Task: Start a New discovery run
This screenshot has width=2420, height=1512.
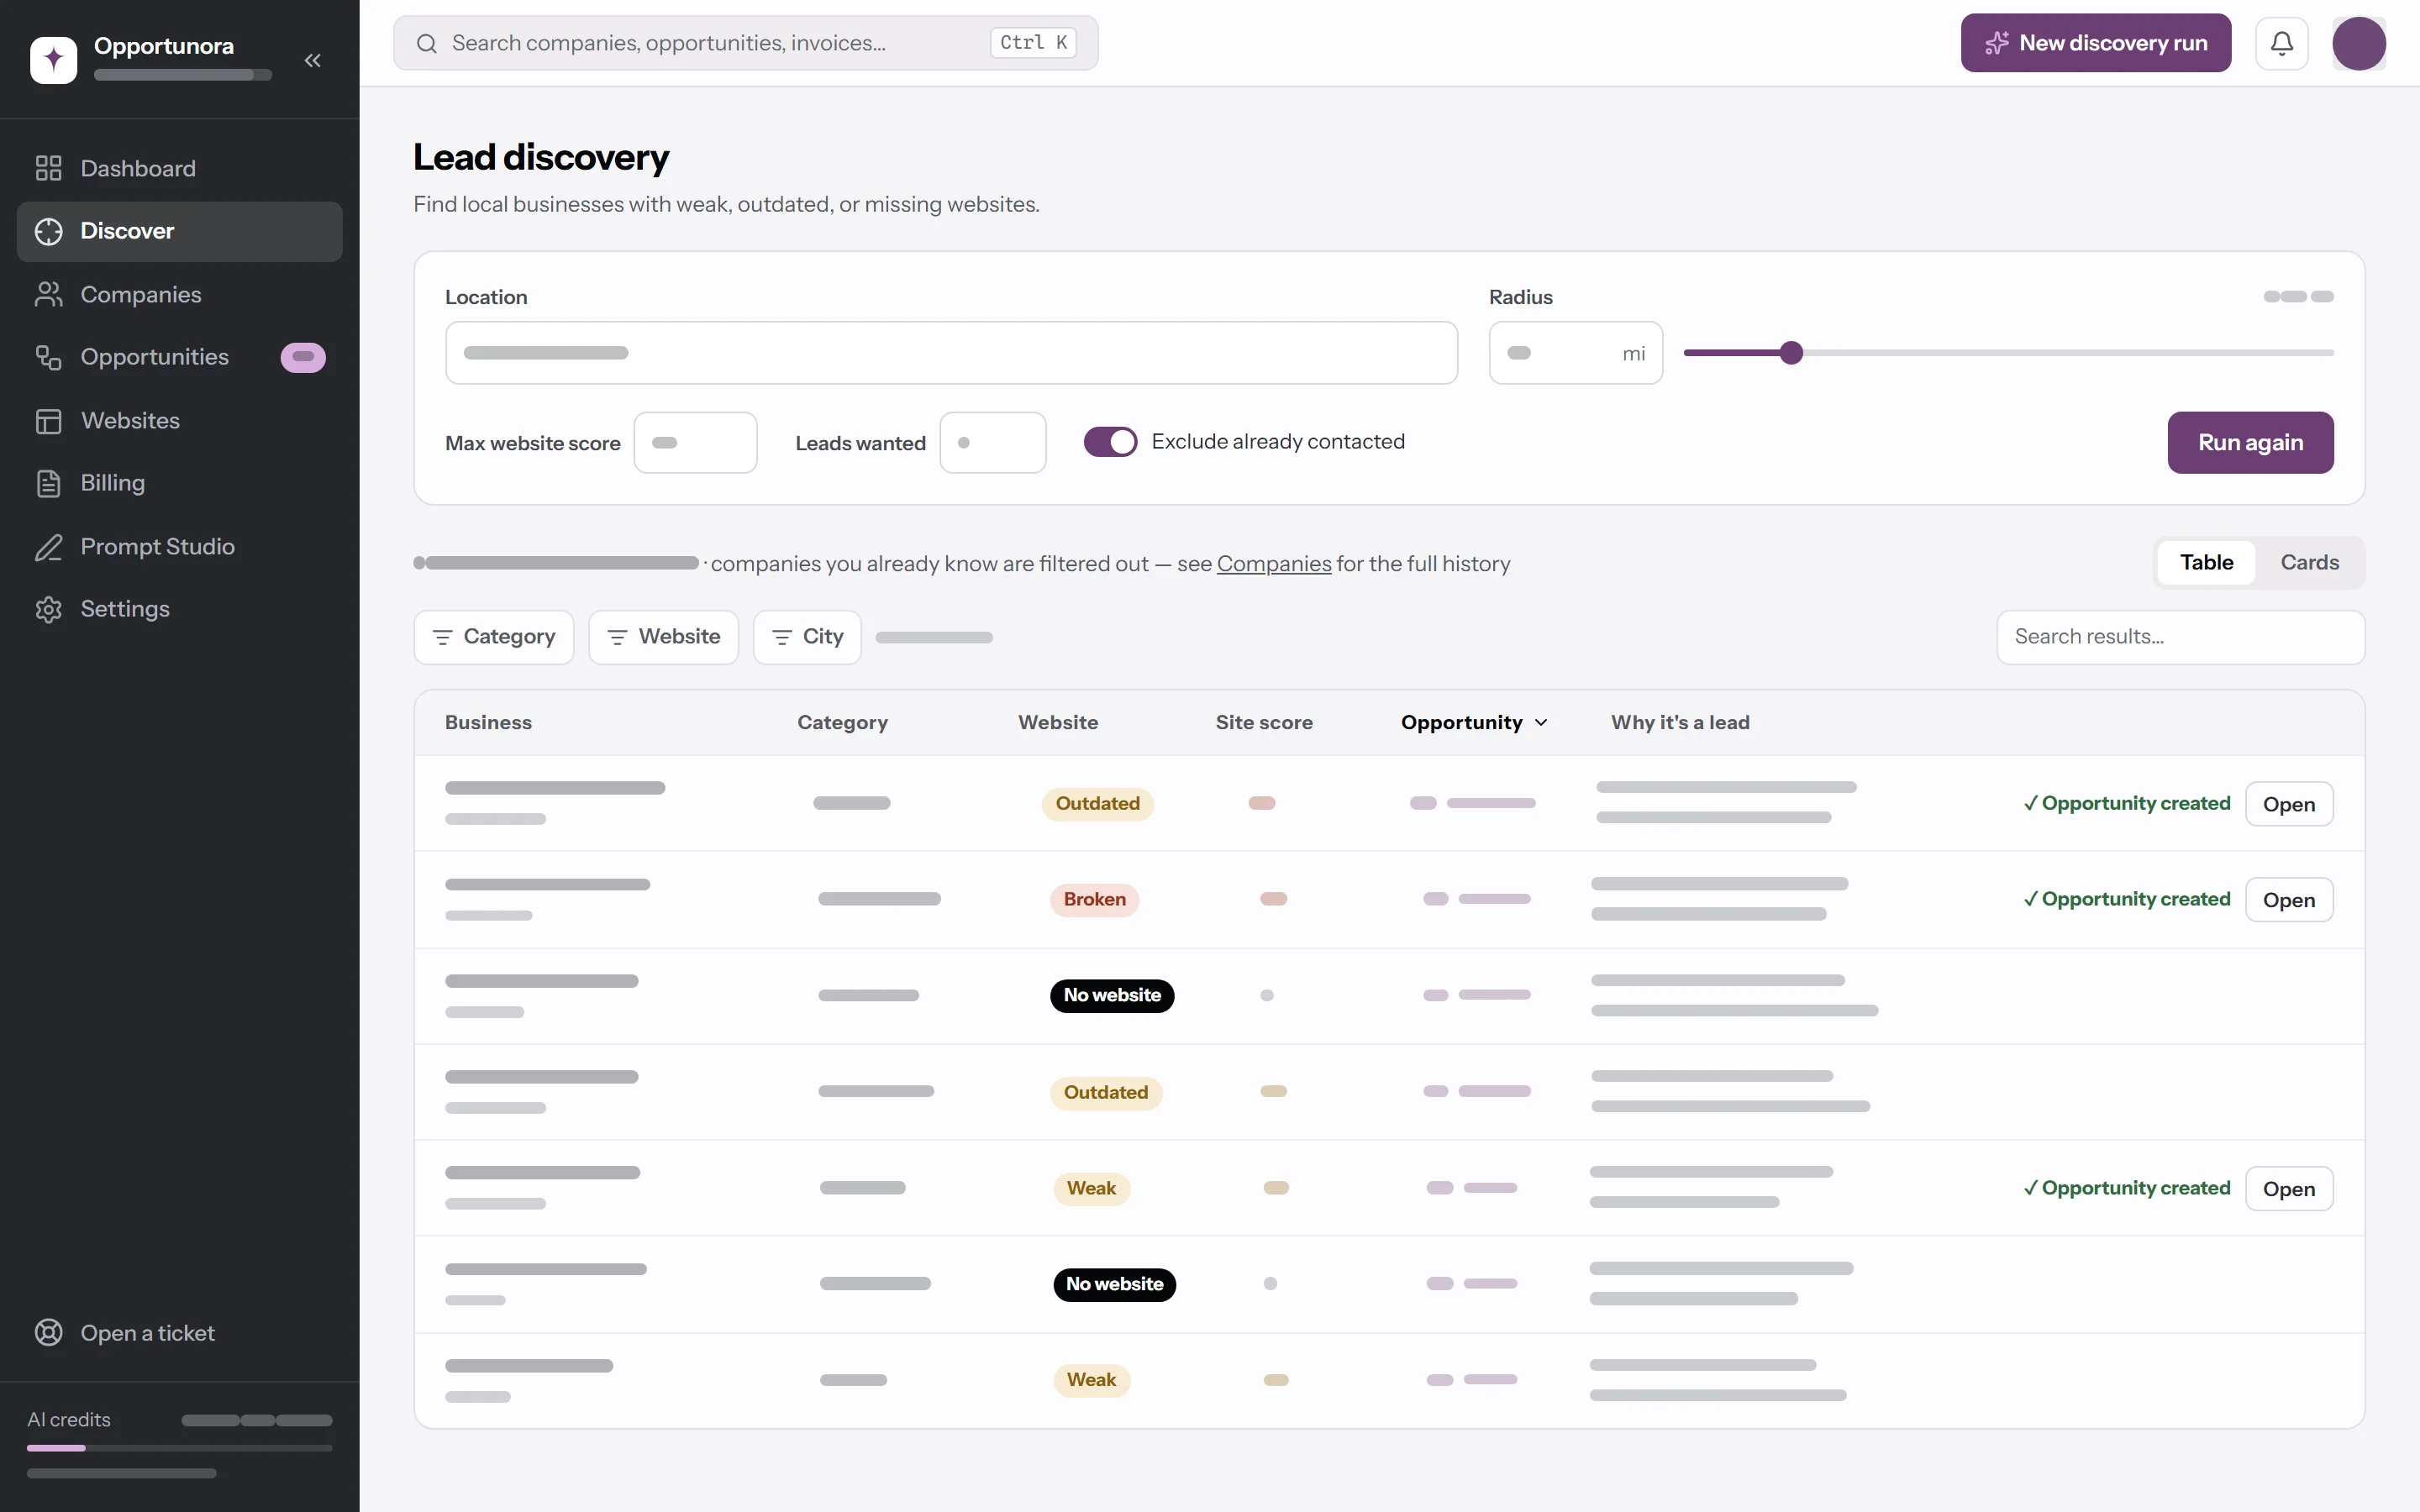Action: [2095, 43]
